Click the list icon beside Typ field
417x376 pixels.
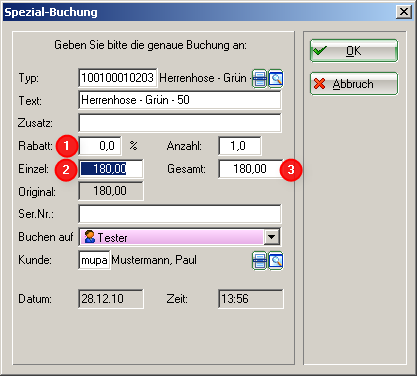[259, 79]
